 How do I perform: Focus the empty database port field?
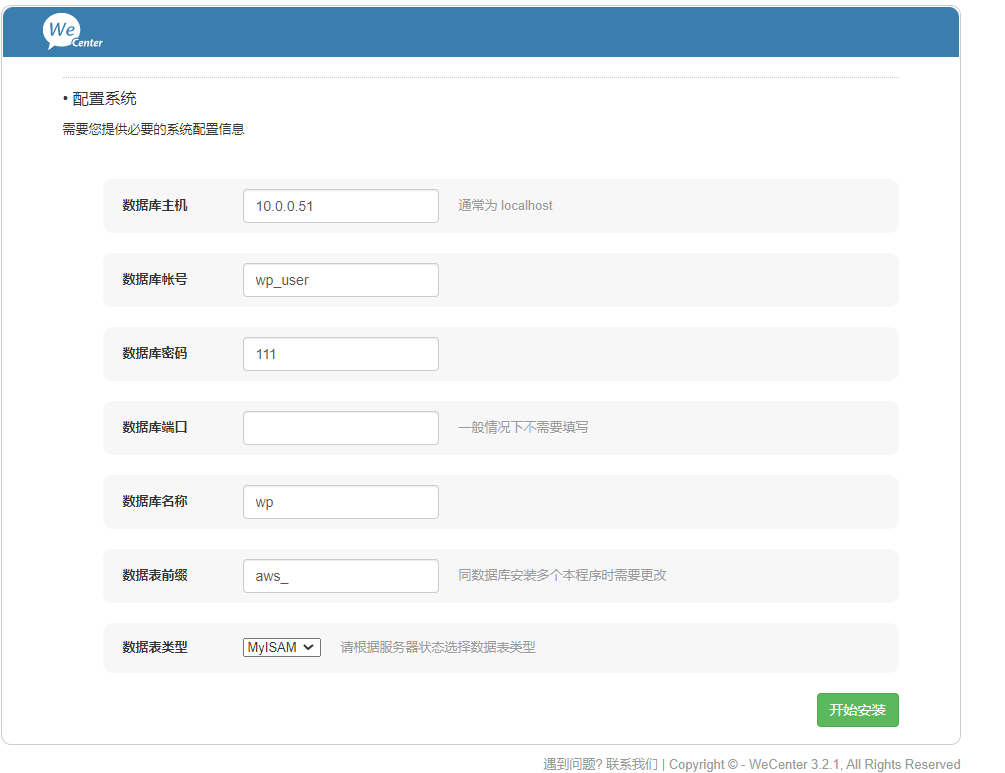click(x=340, y=428)
